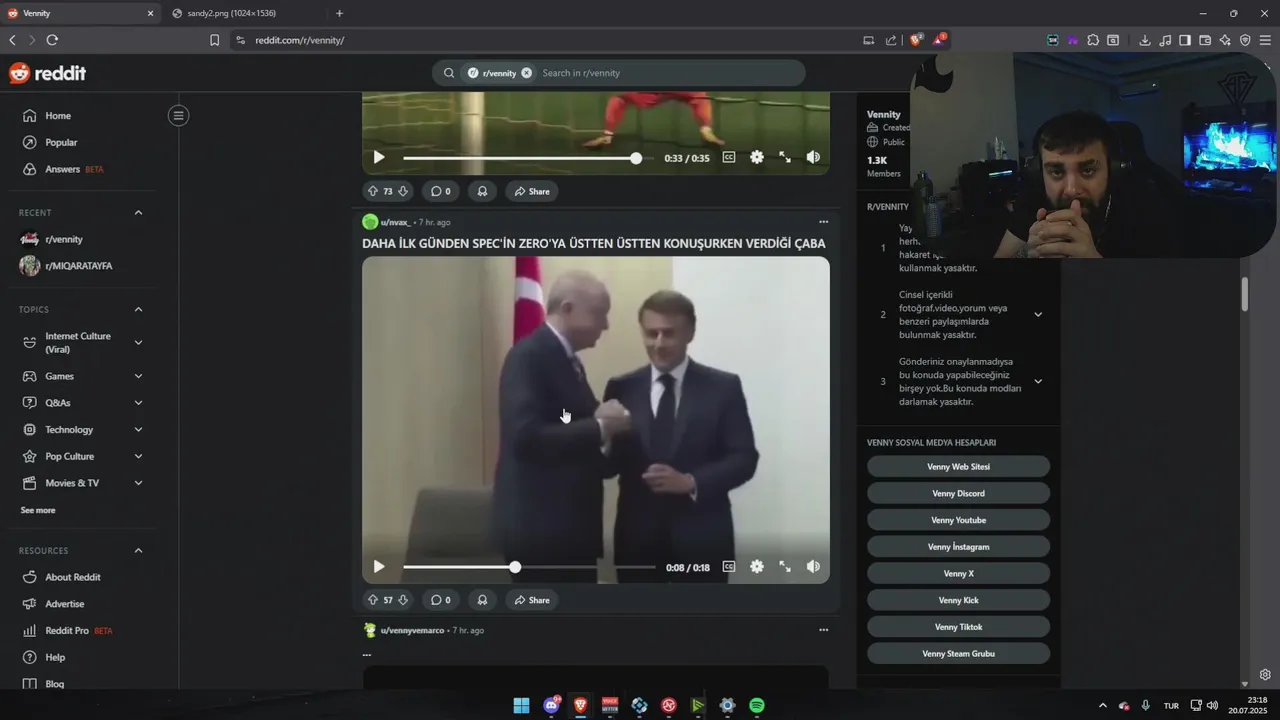Share the 57-vote post
The image size is (1280, 720).
coord(531,600)
